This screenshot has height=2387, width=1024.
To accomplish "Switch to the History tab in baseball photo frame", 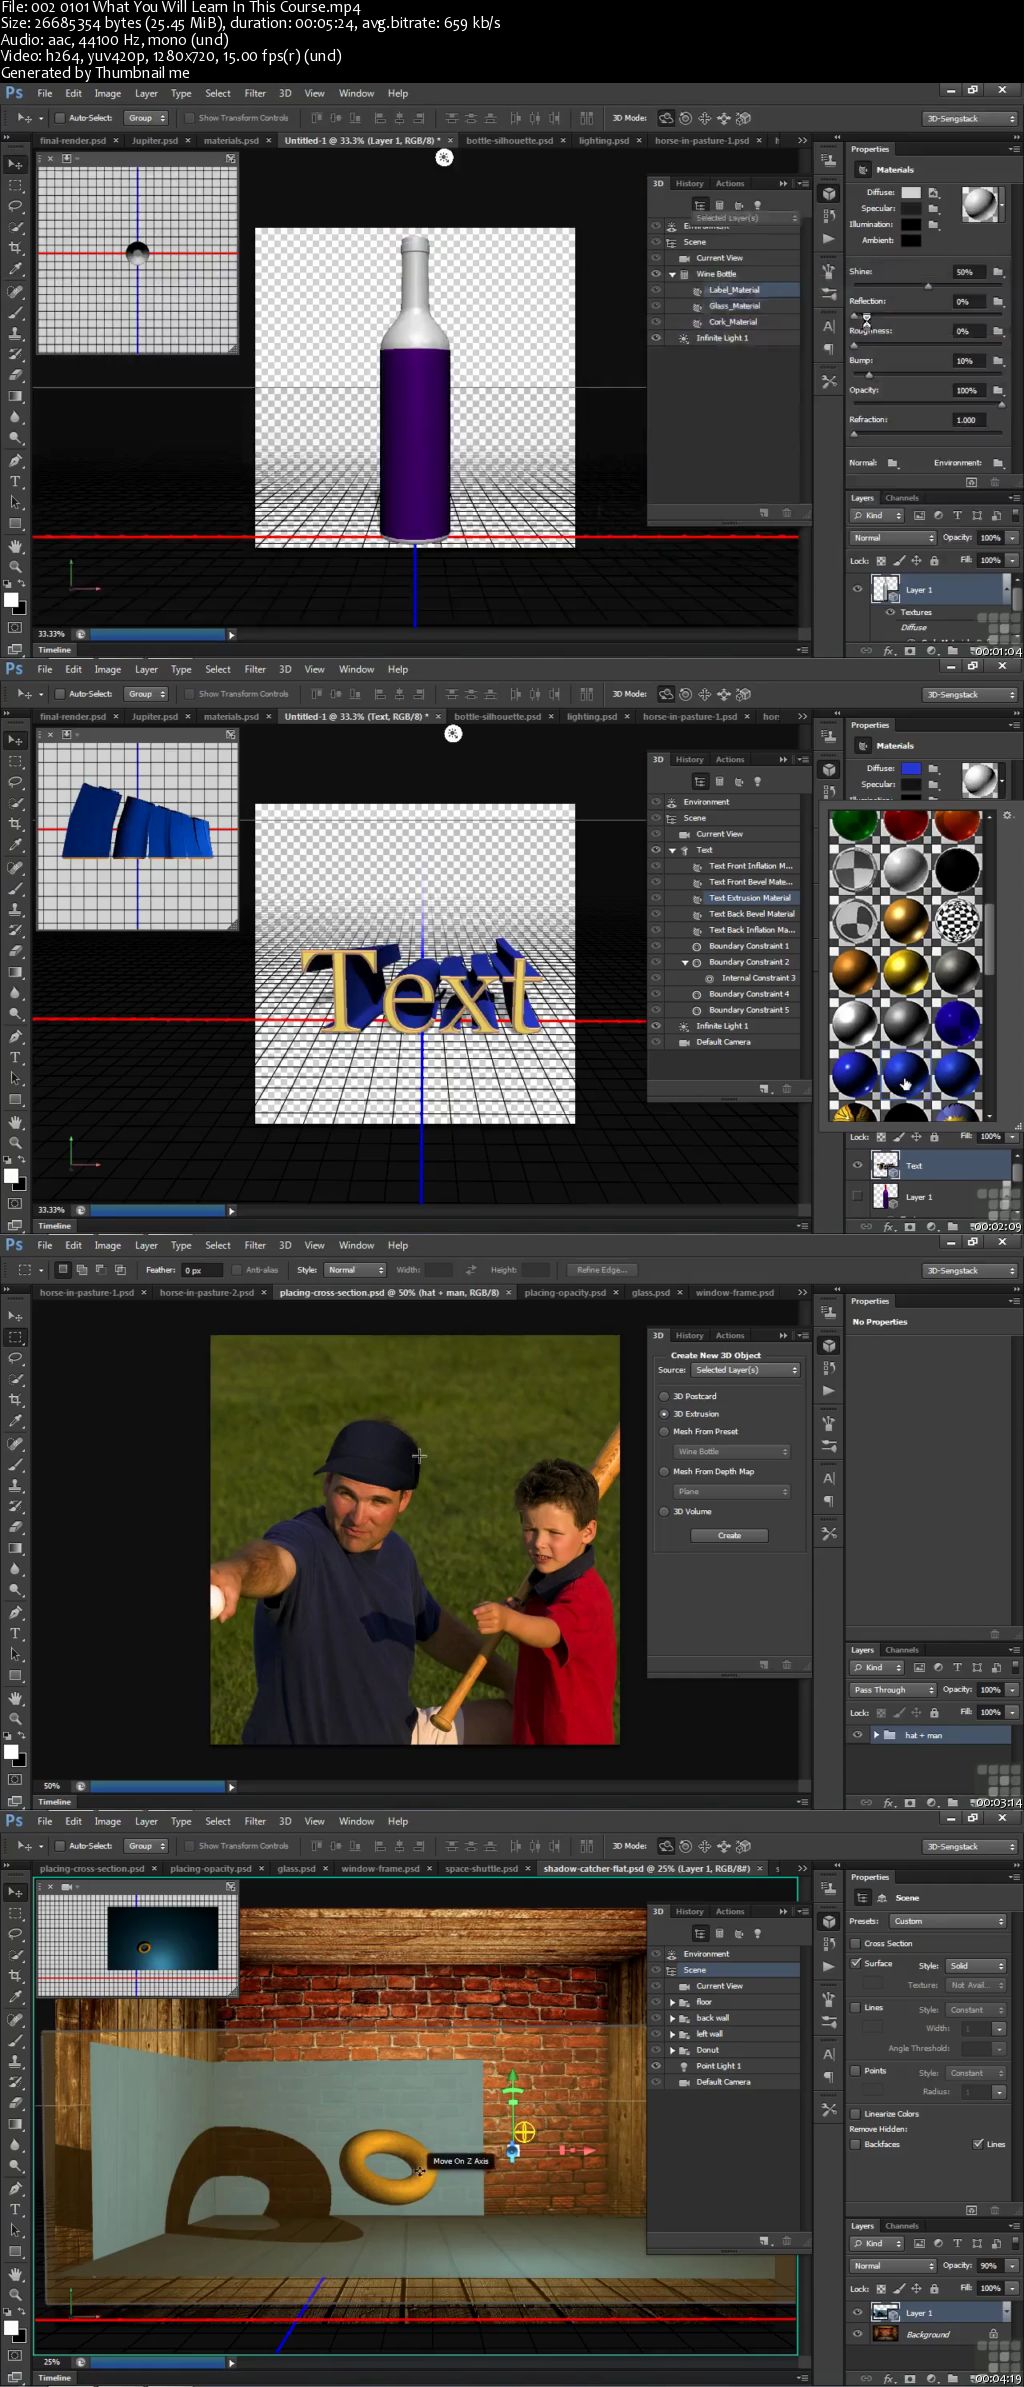I will [x=689, y=1336].
